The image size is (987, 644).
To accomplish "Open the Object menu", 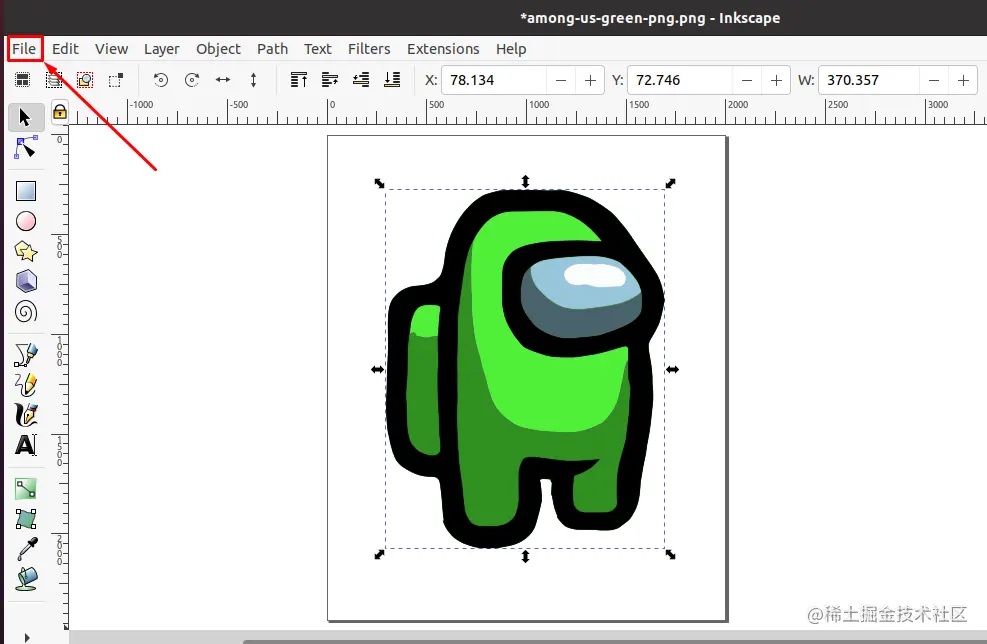I will tap(218, 48).
